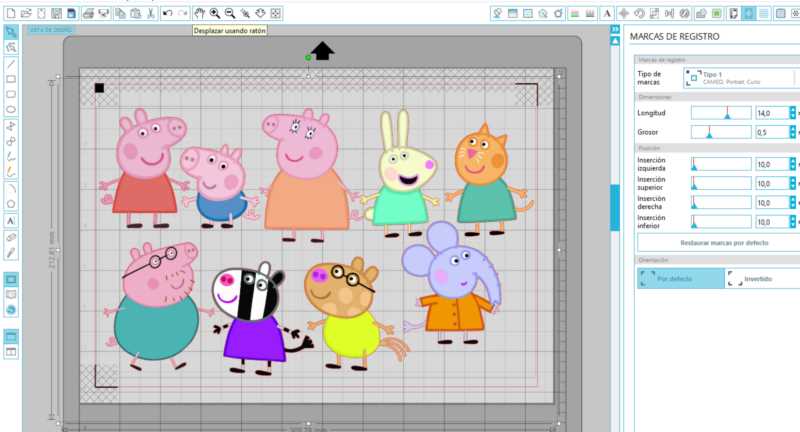The image size is (800, 432).
Task: Choose the zoom selection tool
Action: 245,13
